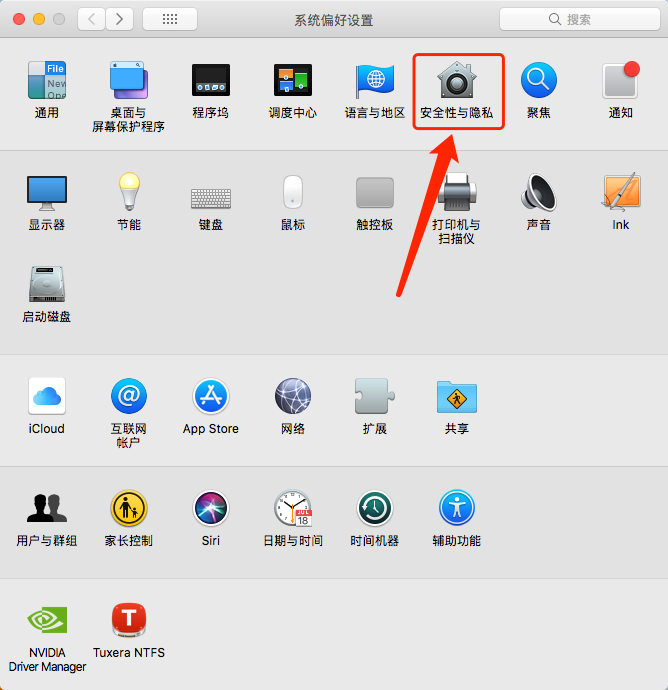
Task: Click the back navigation arrow
Action: click(92, 19)
